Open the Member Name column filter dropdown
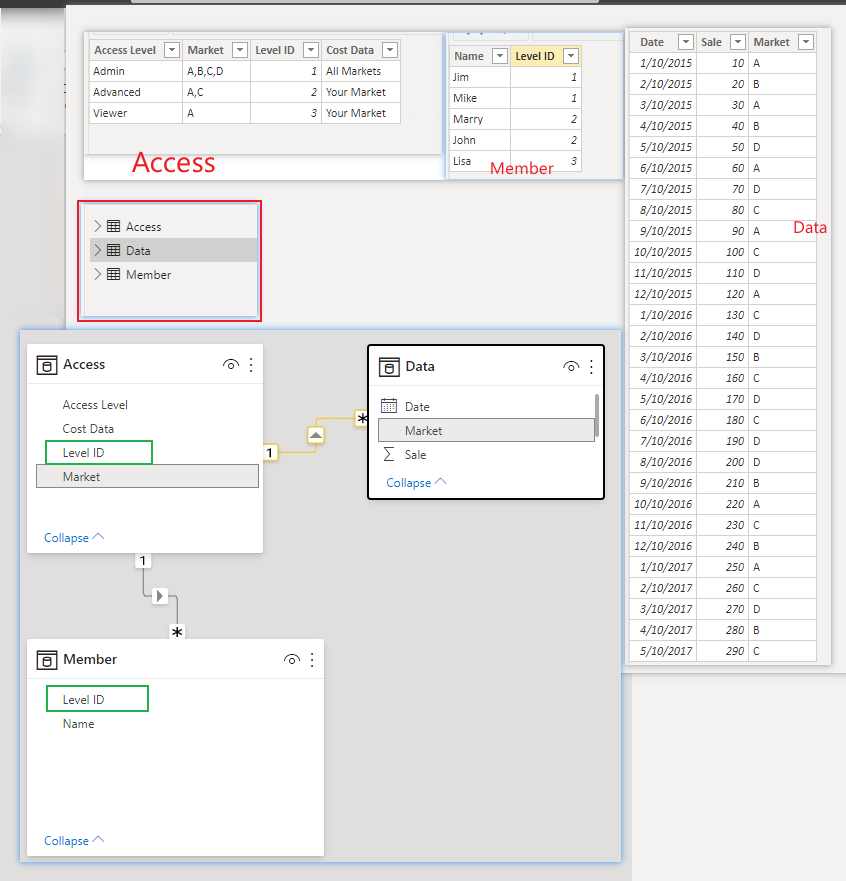 point(500,56)
